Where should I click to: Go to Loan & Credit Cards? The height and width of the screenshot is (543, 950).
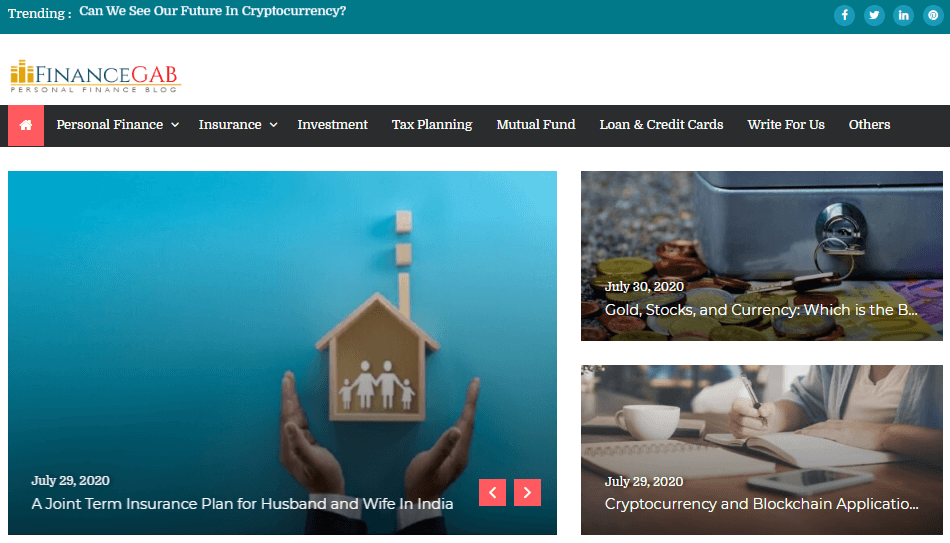[661, 125]
